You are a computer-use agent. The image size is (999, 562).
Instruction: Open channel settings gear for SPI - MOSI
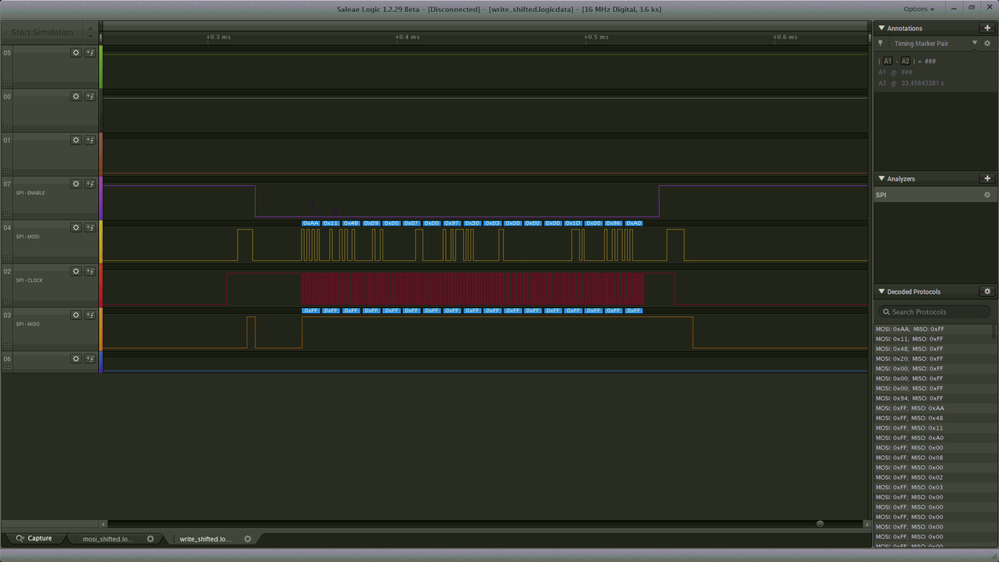pos(76,227)
